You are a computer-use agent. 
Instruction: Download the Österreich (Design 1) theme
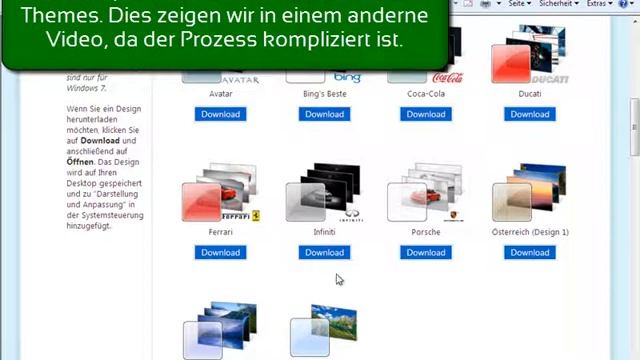pos(530,253)
